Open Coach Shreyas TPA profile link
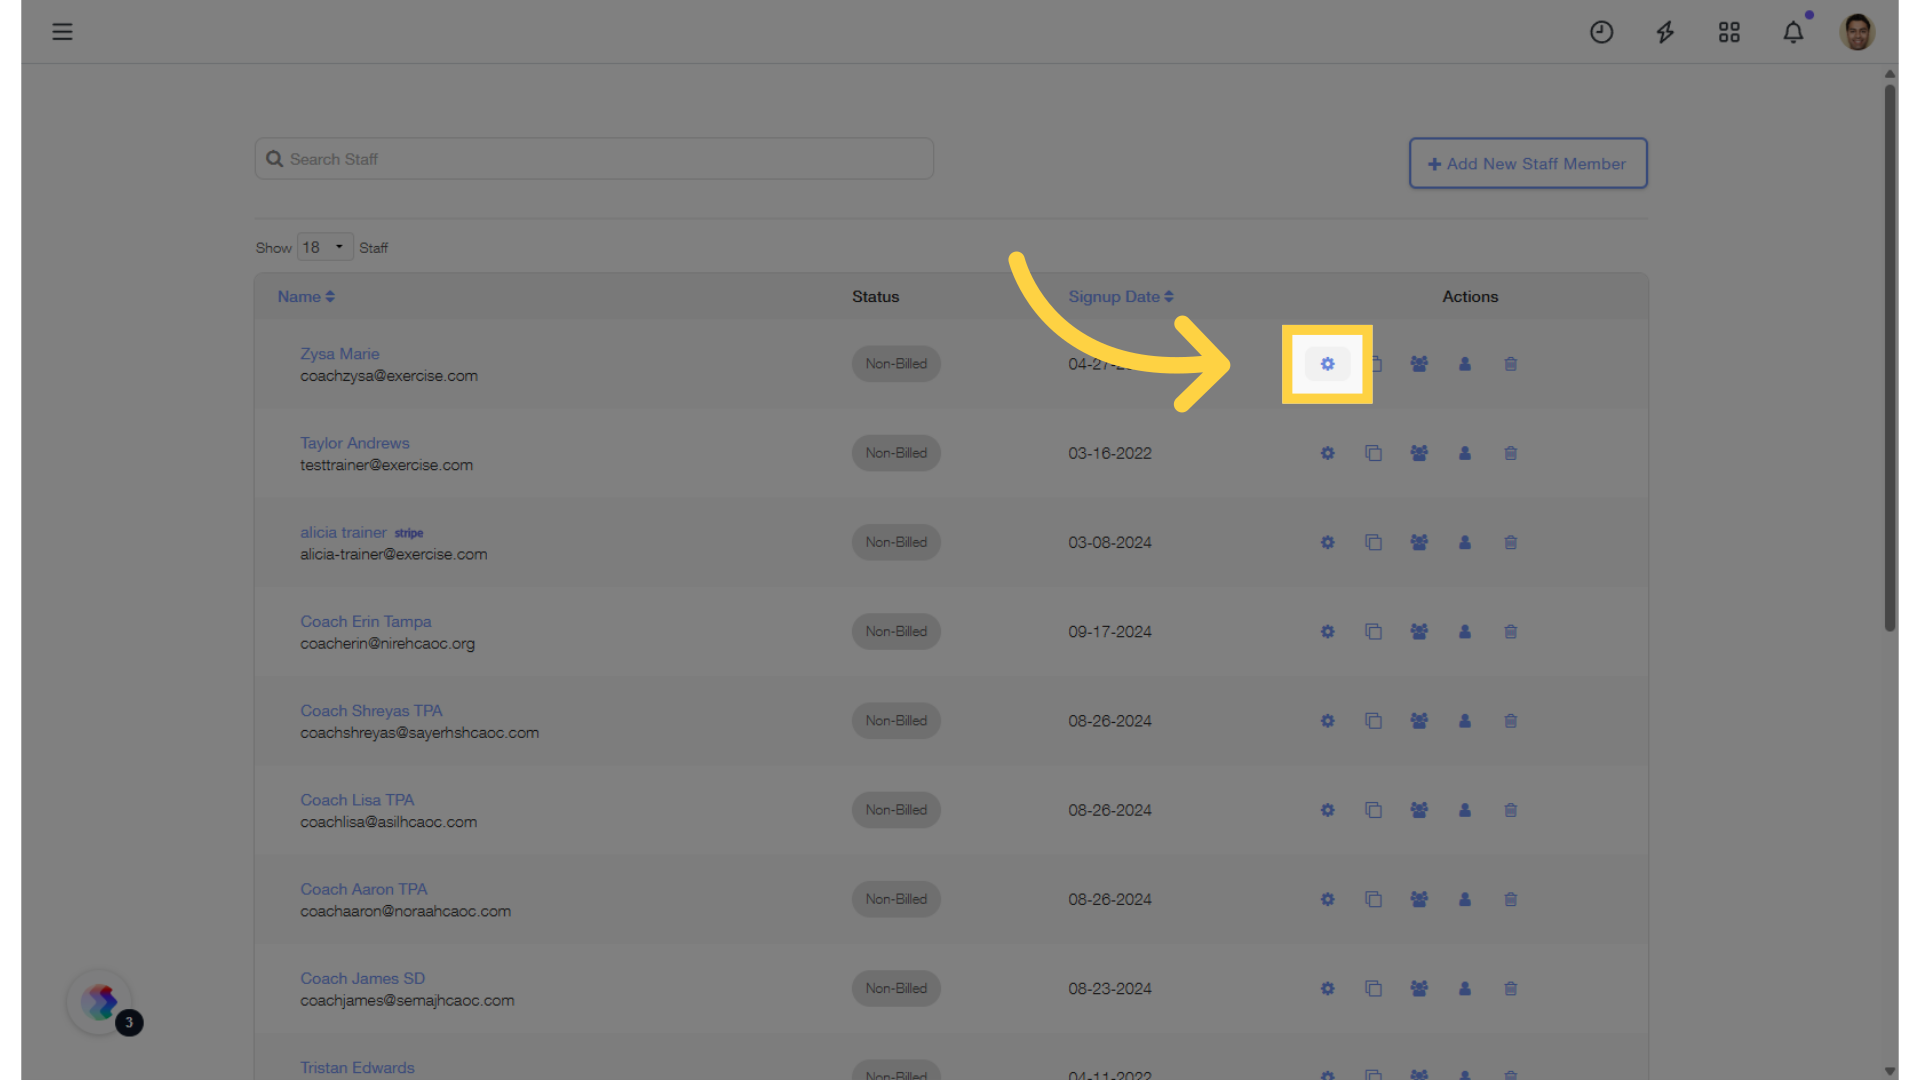Image resolution: width=1920 pixels, height=1080 pixels. coord(371,711)
